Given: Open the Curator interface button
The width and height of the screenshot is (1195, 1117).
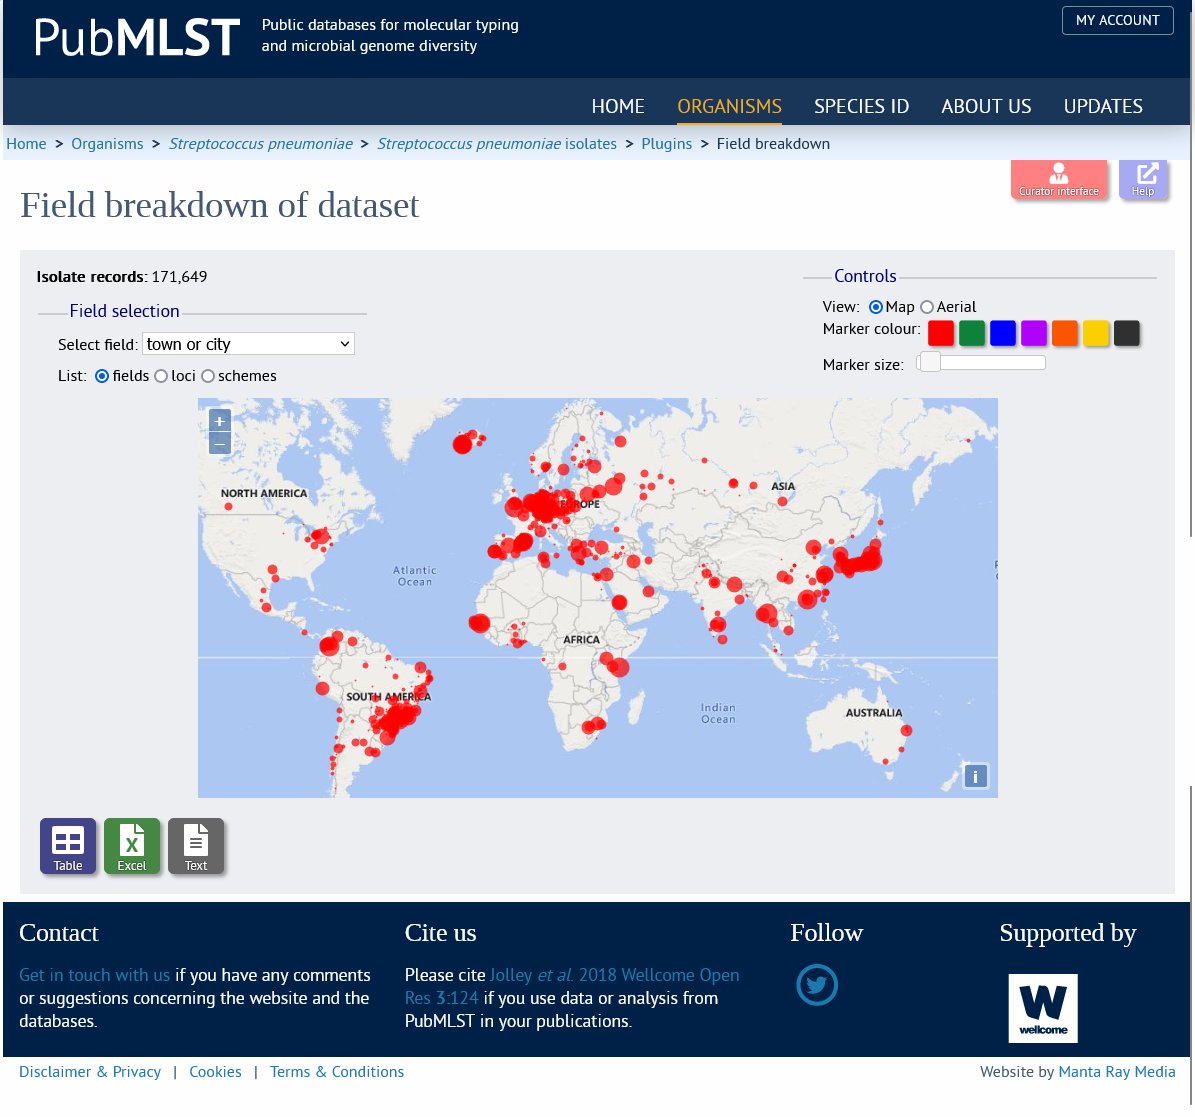Looking at the screenshot, I should point(1059,180).
